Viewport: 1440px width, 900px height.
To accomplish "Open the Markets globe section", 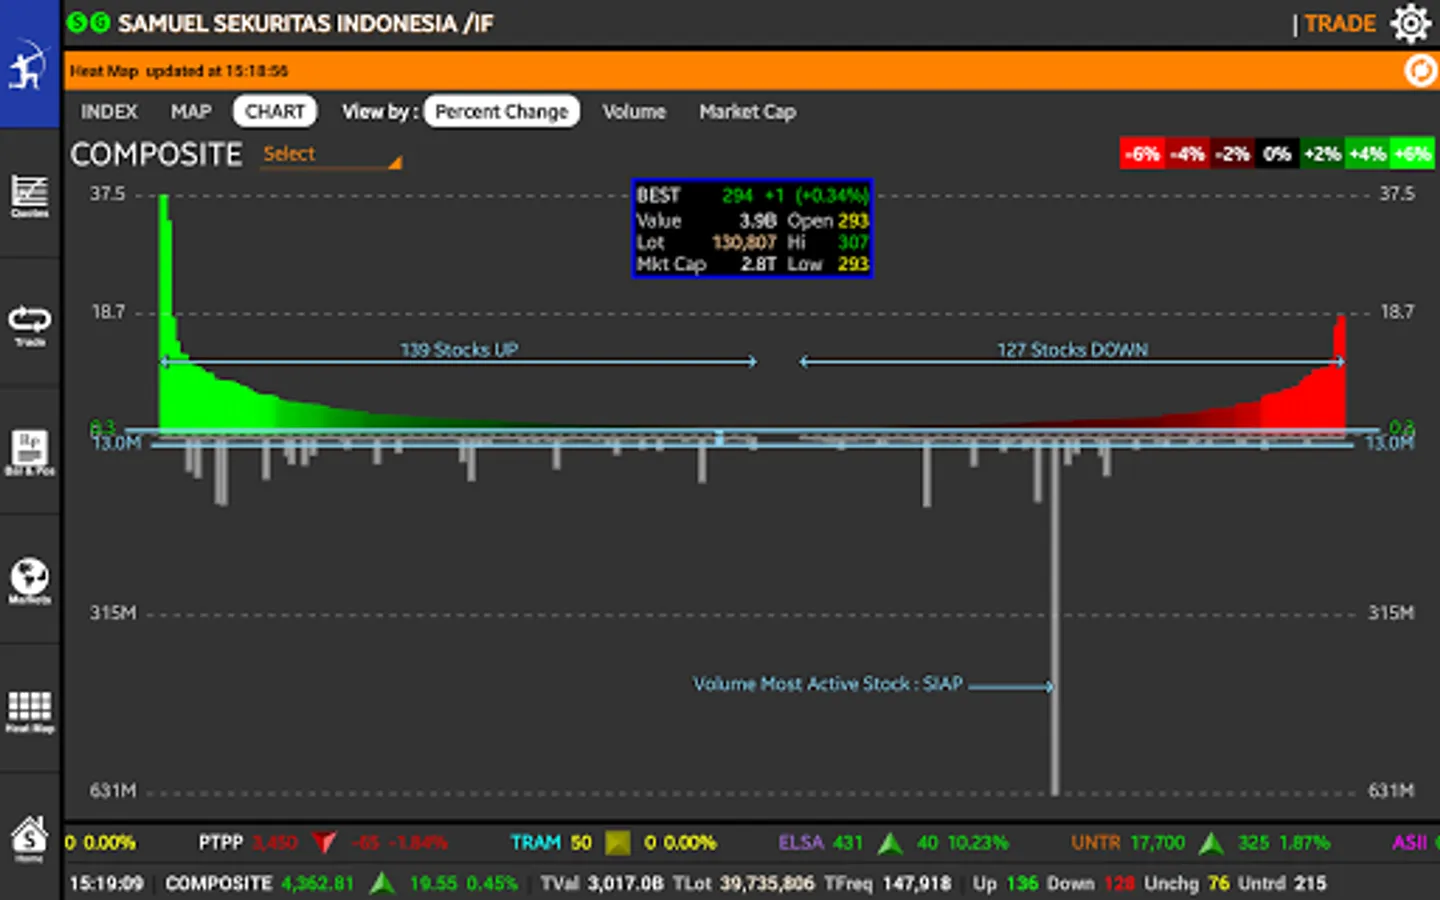I will pyautogui.click(x=29, y=581).
